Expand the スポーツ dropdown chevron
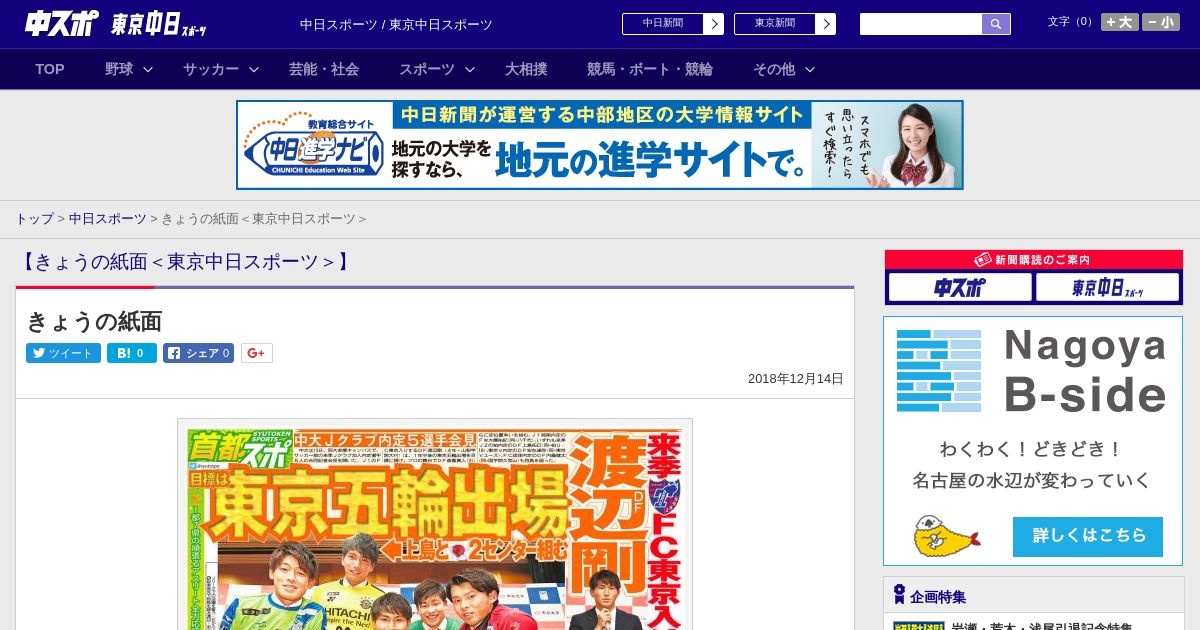Viewport: 1200px width, 630px height. pos(470,69)
